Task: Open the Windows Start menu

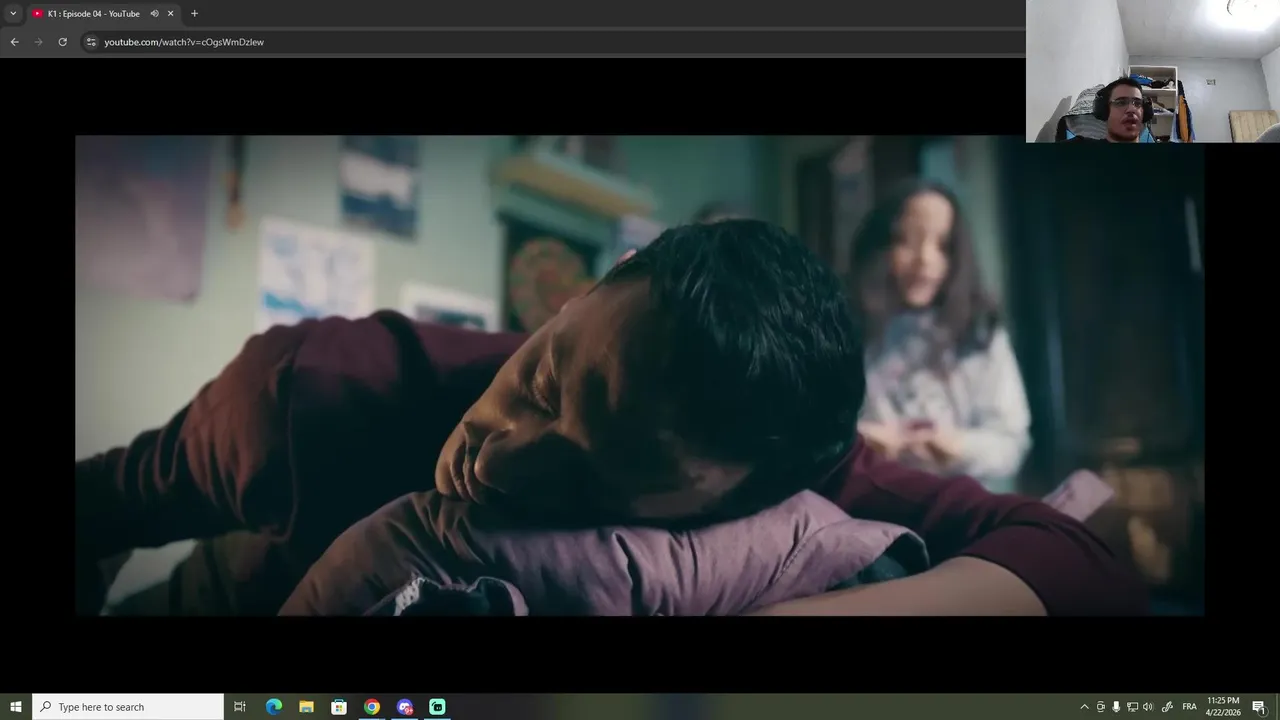Action: (x=16, y=707)
